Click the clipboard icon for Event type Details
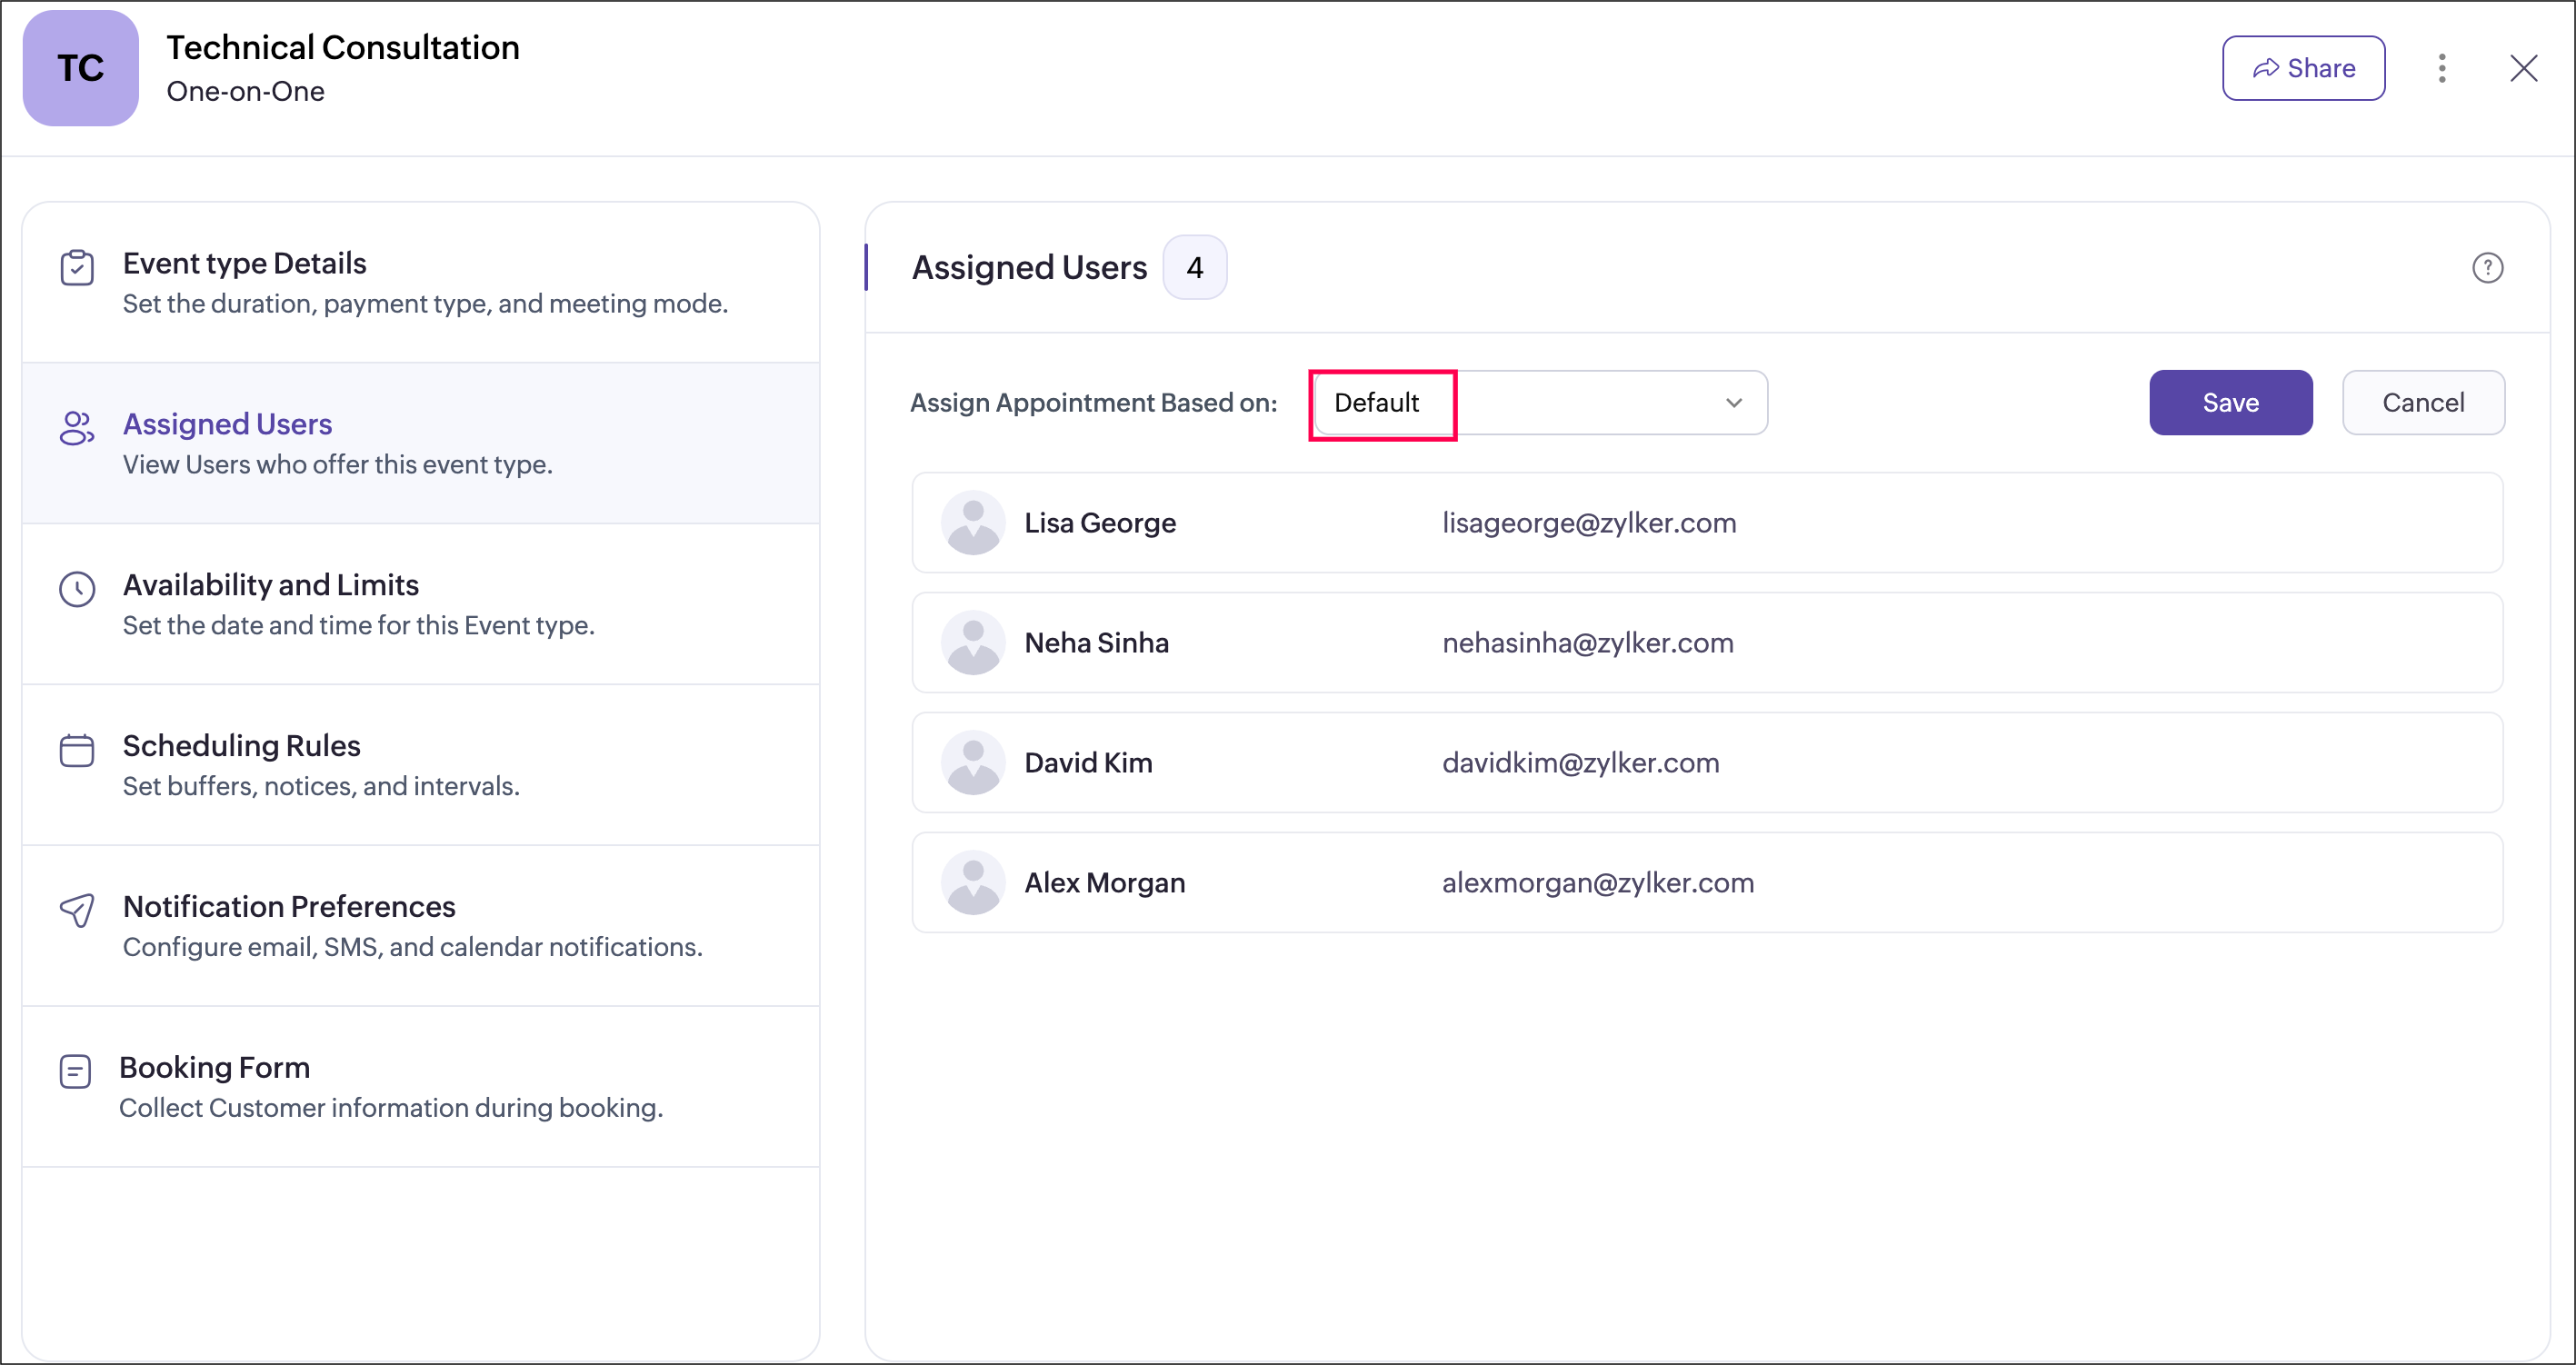2576x1365 pixels. click(x=77, y=268)
